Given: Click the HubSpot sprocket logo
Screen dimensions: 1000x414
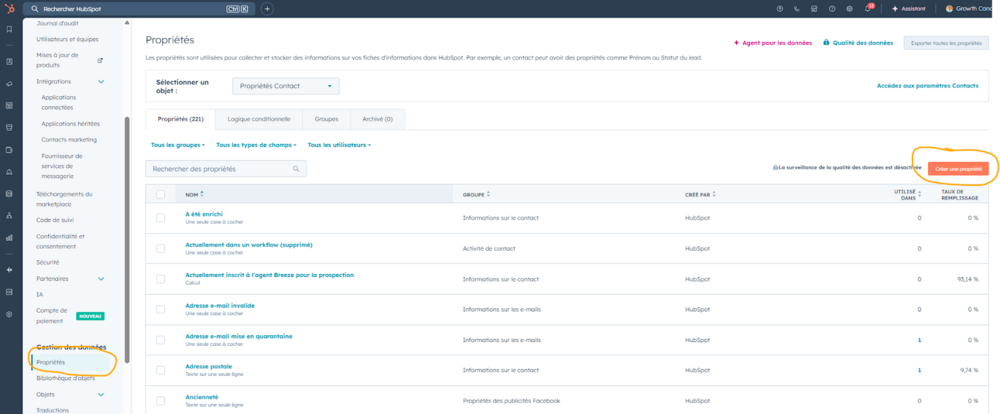Looking at the screenshot, I should point(9,9).
